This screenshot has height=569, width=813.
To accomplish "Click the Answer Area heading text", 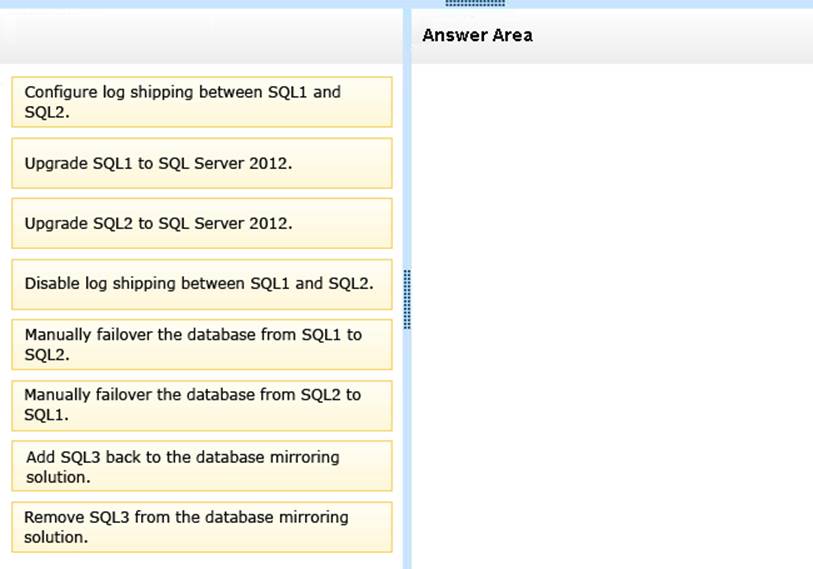I will [x=477, y=36].
